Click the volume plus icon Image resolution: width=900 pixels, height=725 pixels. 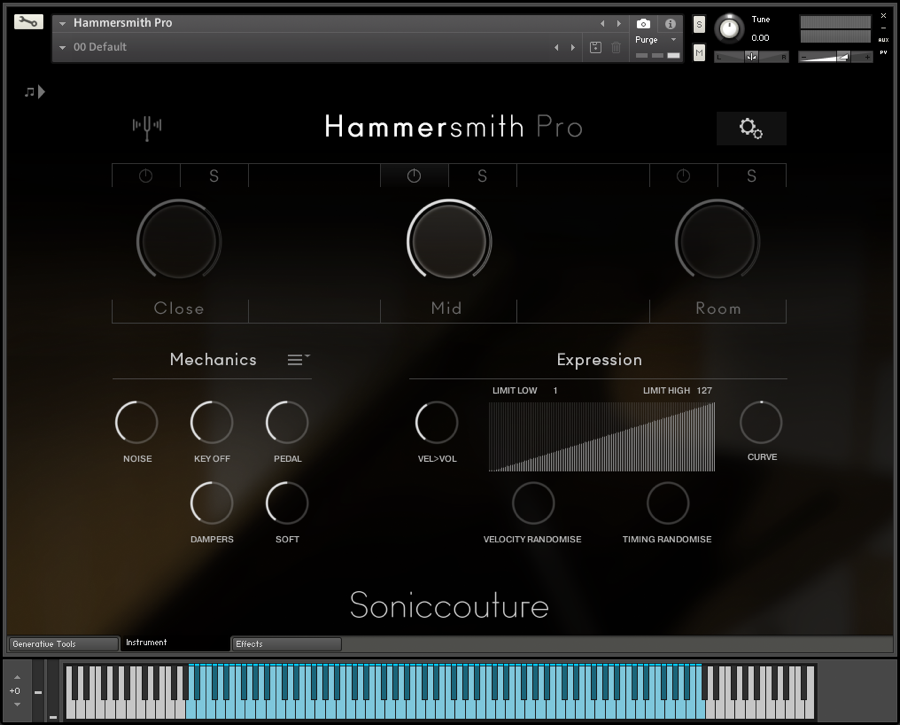pyautogui.click(x=867, y=57)
